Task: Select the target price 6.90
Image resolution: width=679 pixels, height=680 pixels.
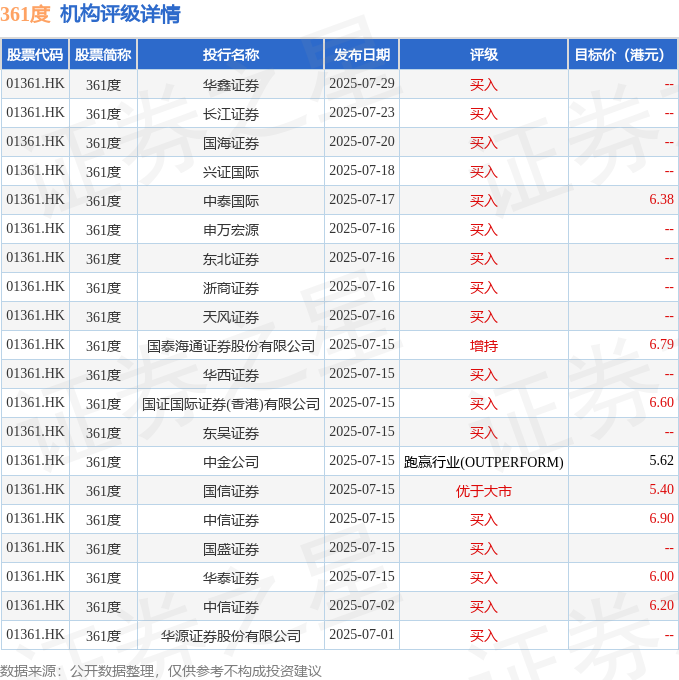Action: tap(661, 519)
